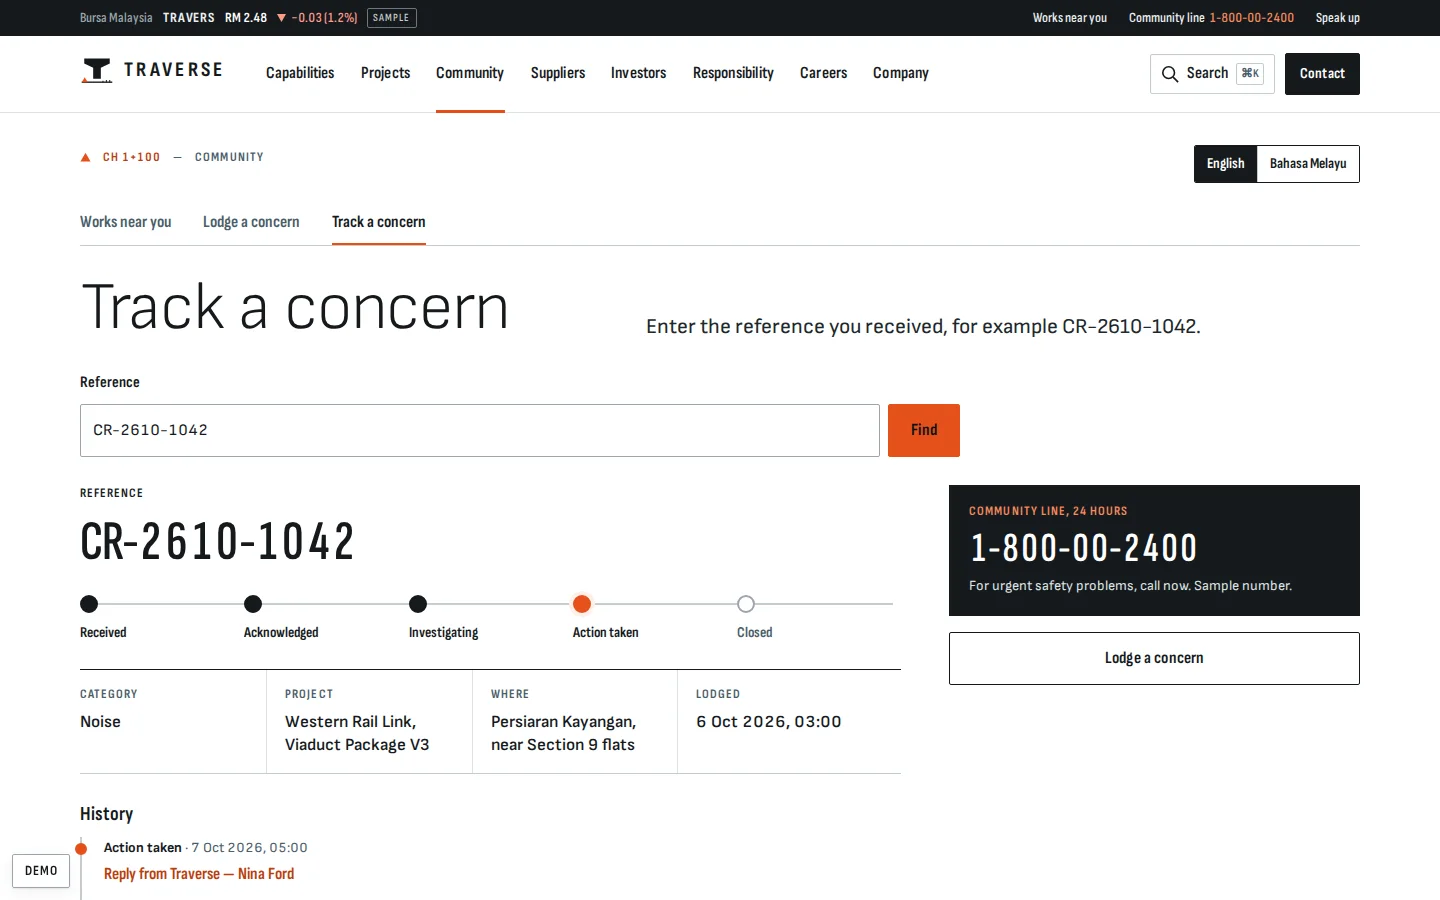Click the orange Find button
The width and height of the screenshot is (1440, 900).
(x=924, y=430)
